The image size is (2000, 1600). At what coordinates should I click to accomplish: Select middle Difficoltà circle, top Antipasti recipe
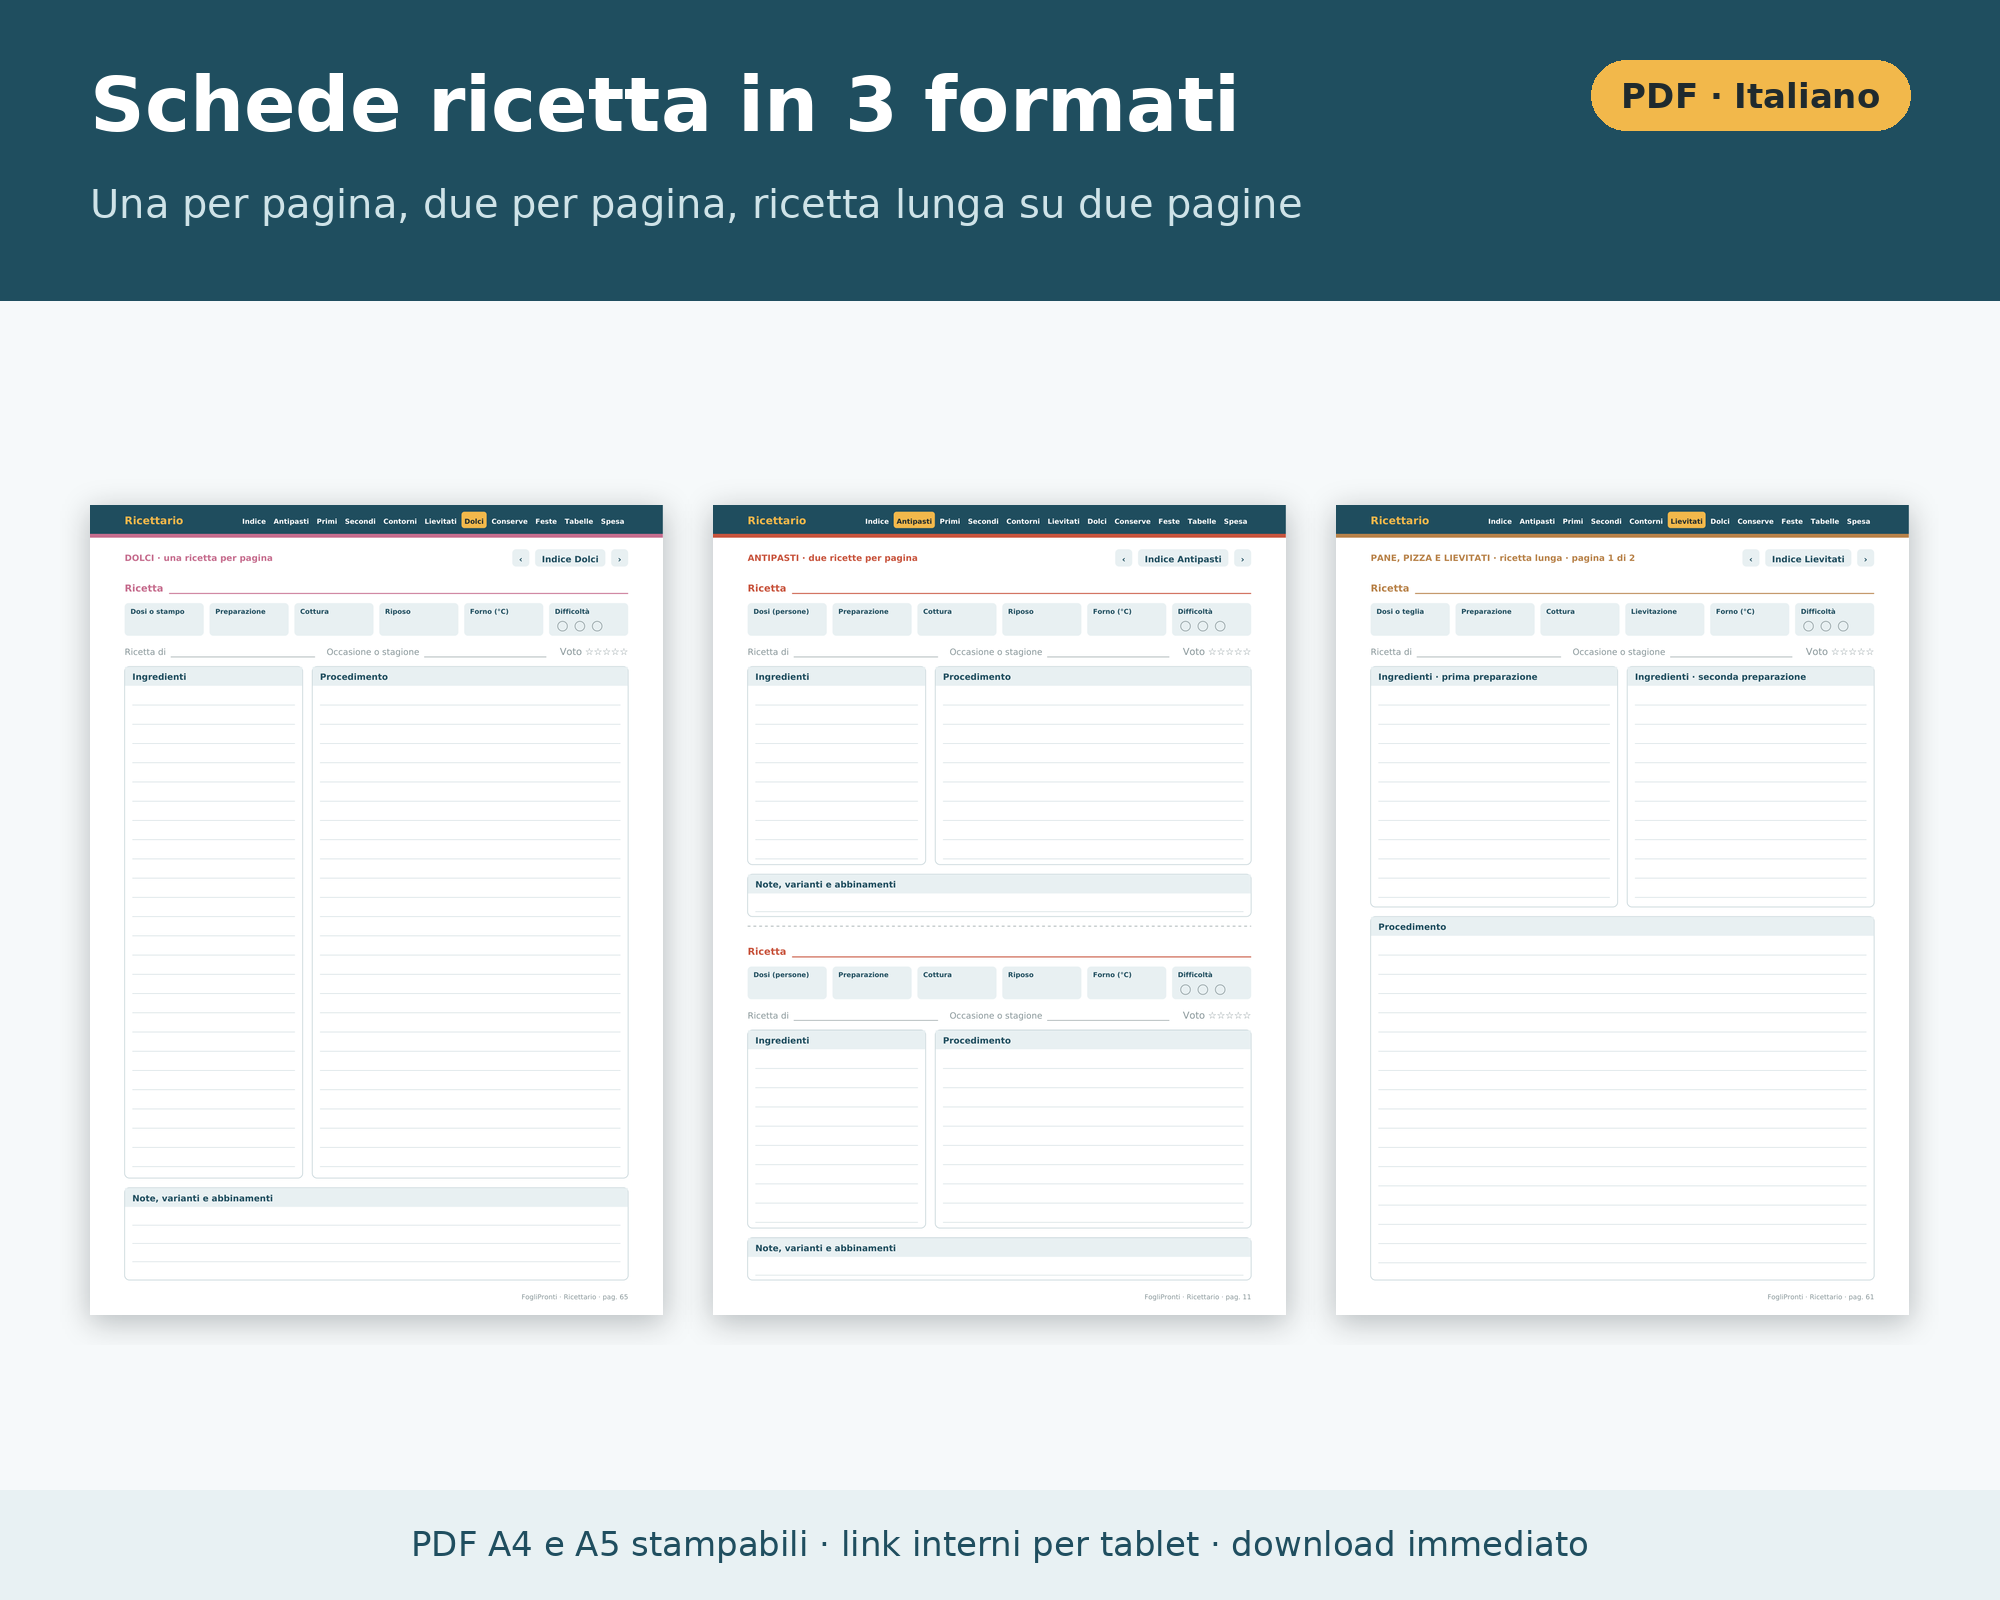click(x=1203, y=626)
